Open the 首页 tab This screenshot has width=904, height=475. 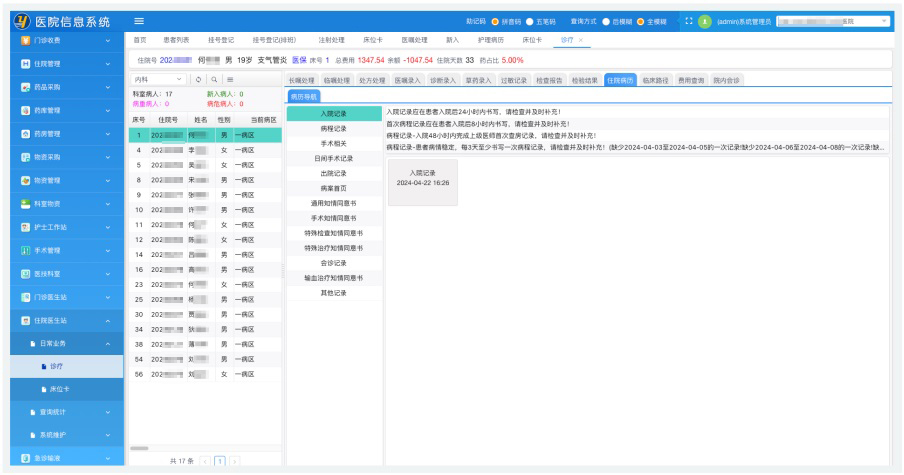pos(140,40)
